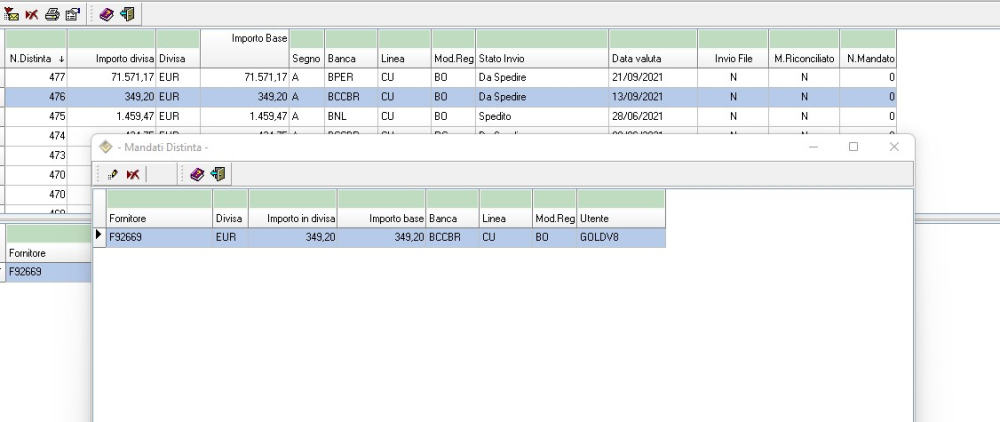Click the Importo divisa column header

coord(111,59)
